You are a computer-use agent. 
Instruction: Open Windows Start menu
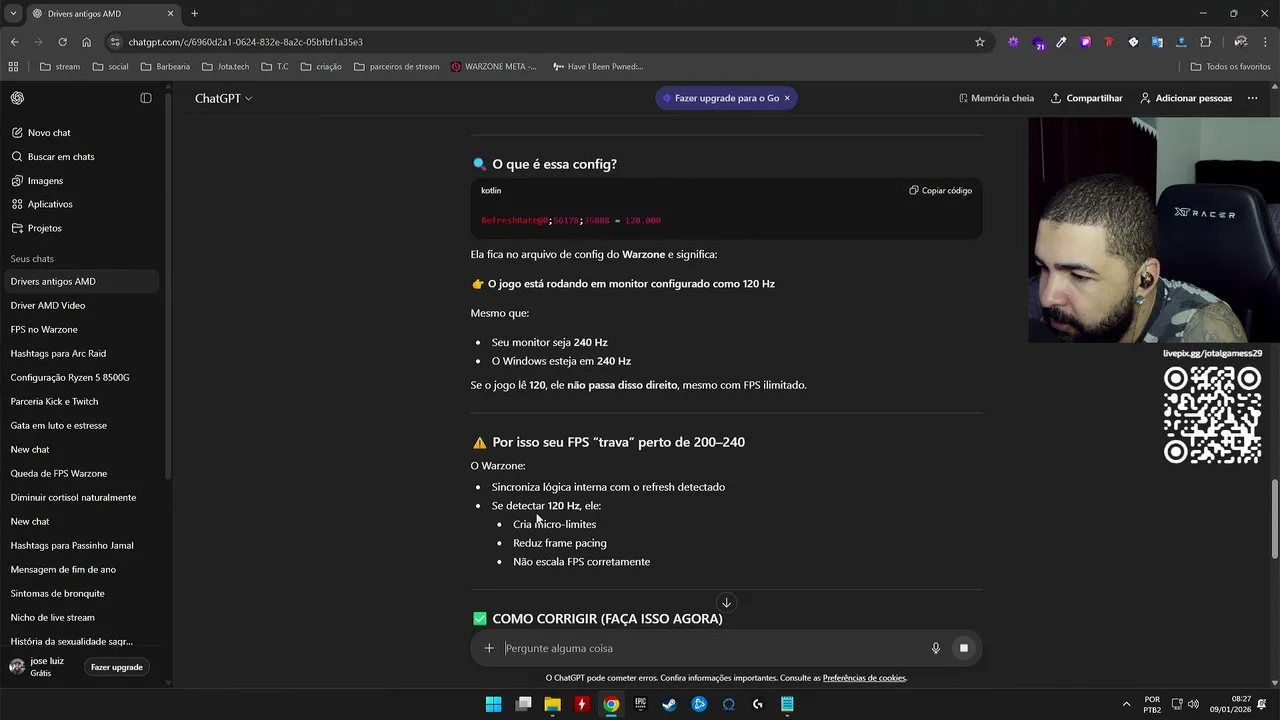click(494, 704)
